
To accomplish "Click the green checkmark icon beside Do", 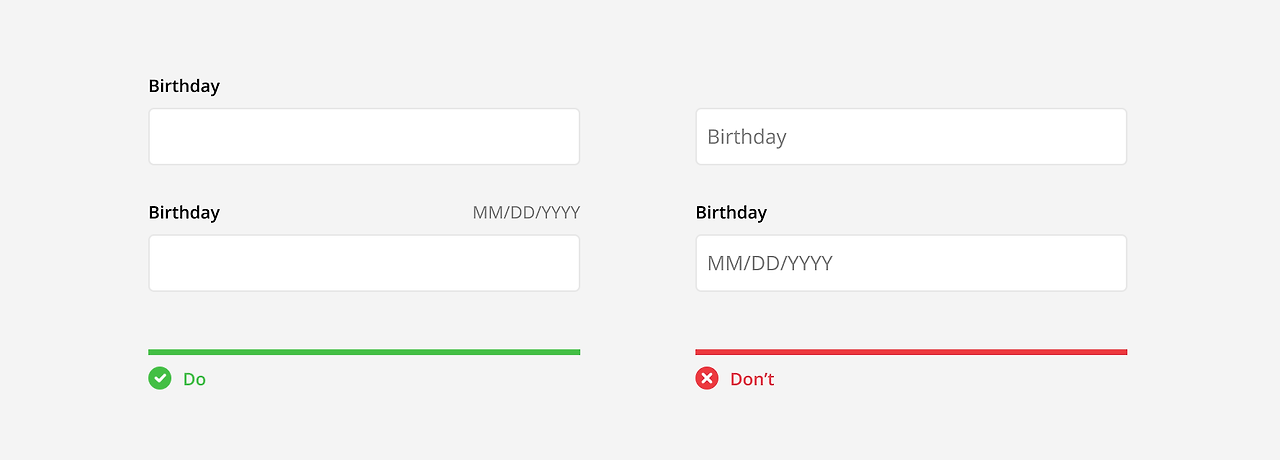I will [160, 378].
